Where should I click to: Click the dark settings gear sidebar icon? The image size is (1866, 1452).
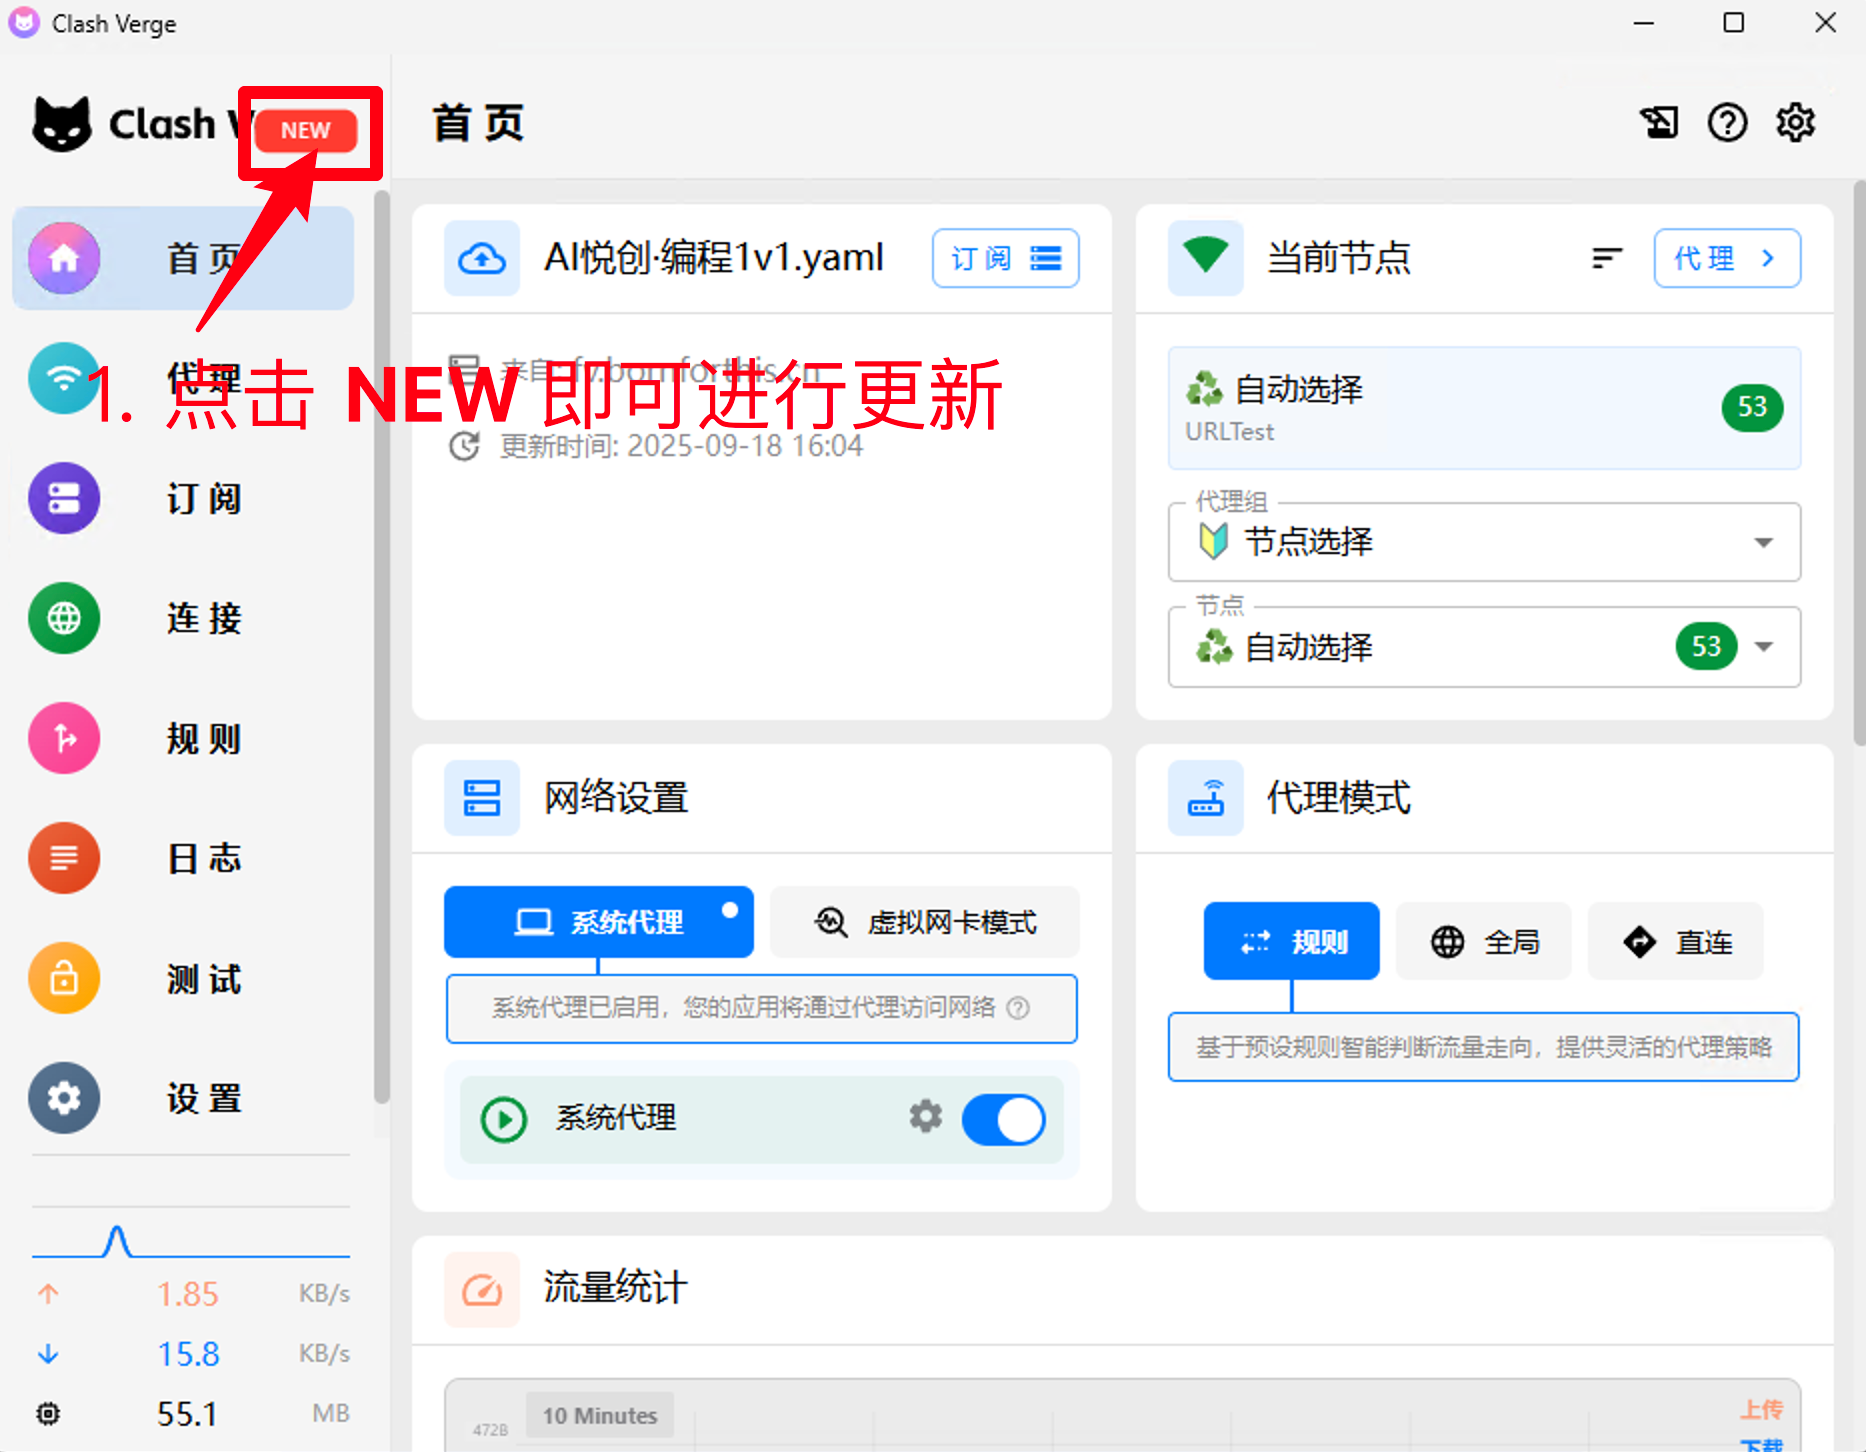pos(64,1098)
